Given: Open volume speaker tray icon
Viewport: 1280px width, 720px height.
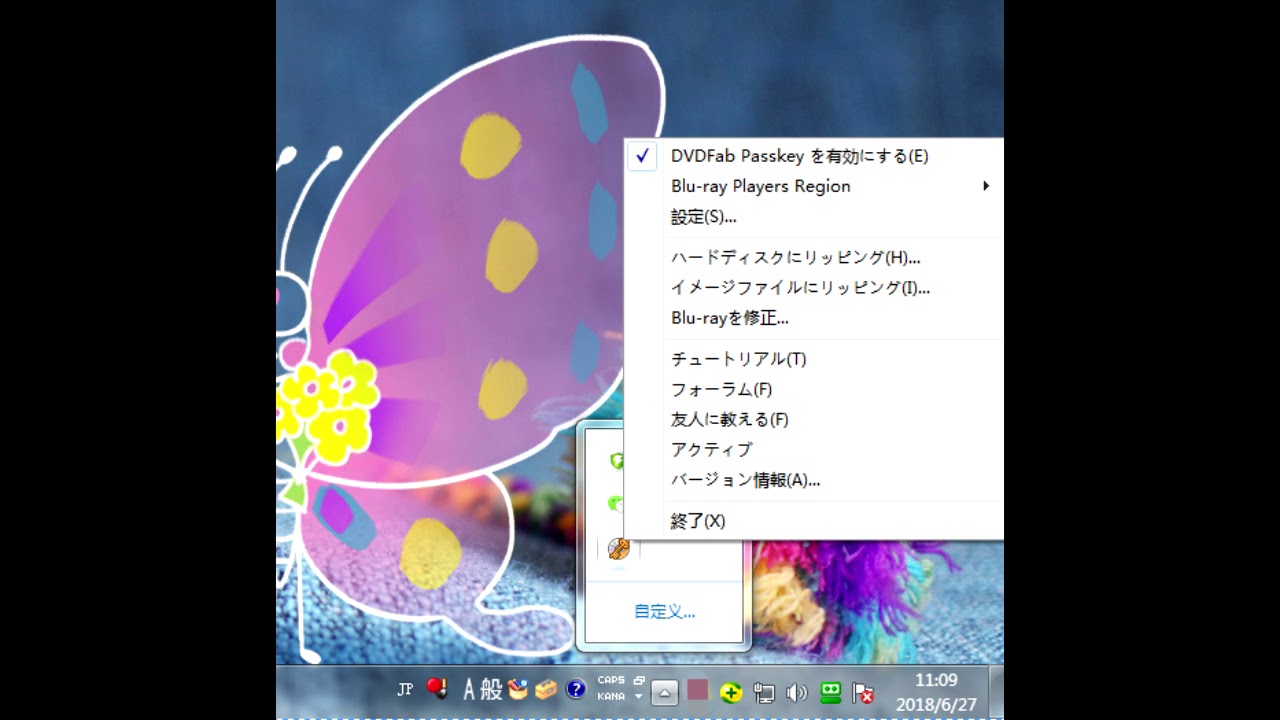Looking at the screenshot, I should 797,692.
